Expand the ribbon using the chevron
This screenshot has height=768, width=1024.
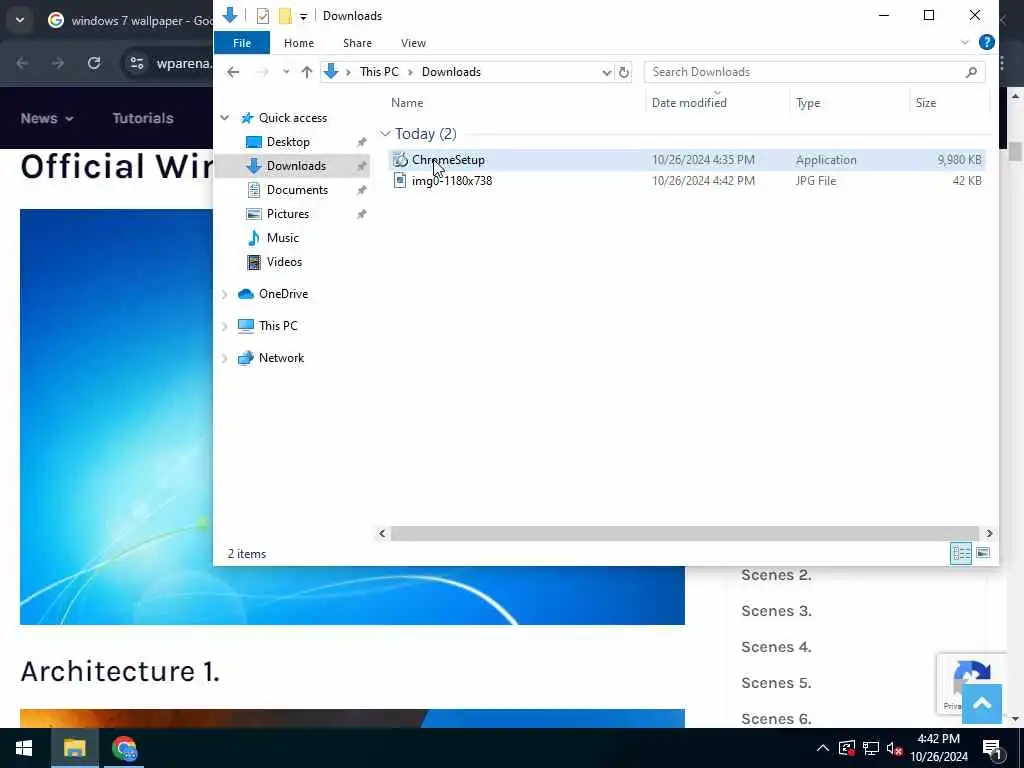coord(965,42)
